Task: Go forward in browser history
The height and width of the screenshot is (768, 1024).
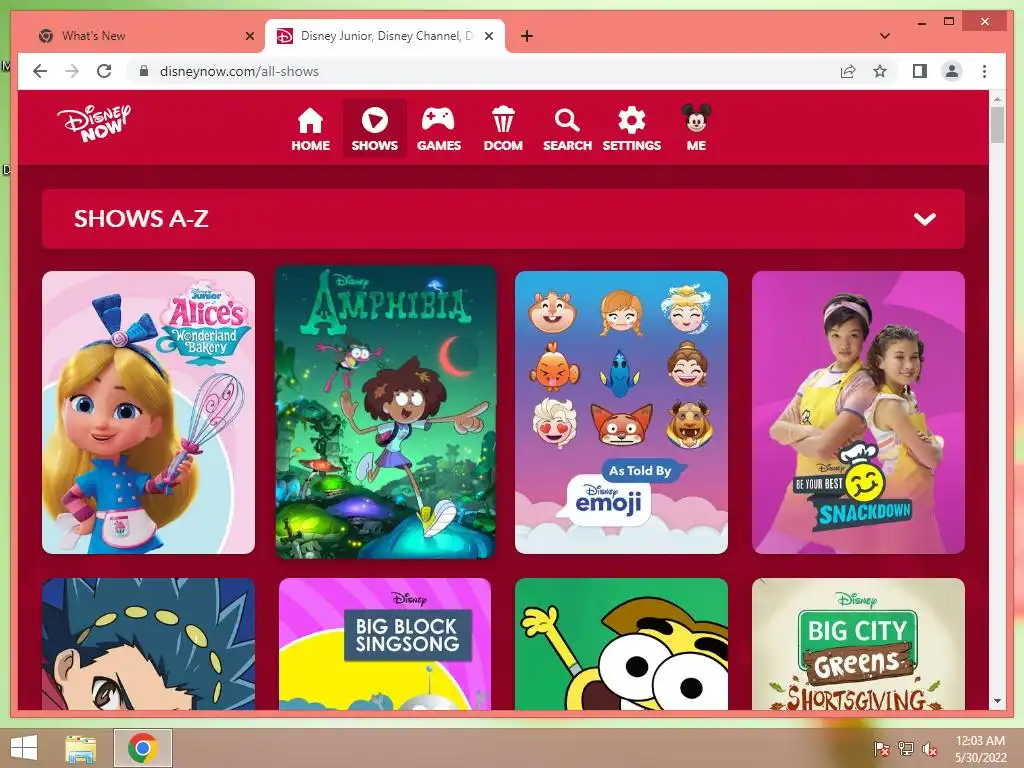Action: 72,71
